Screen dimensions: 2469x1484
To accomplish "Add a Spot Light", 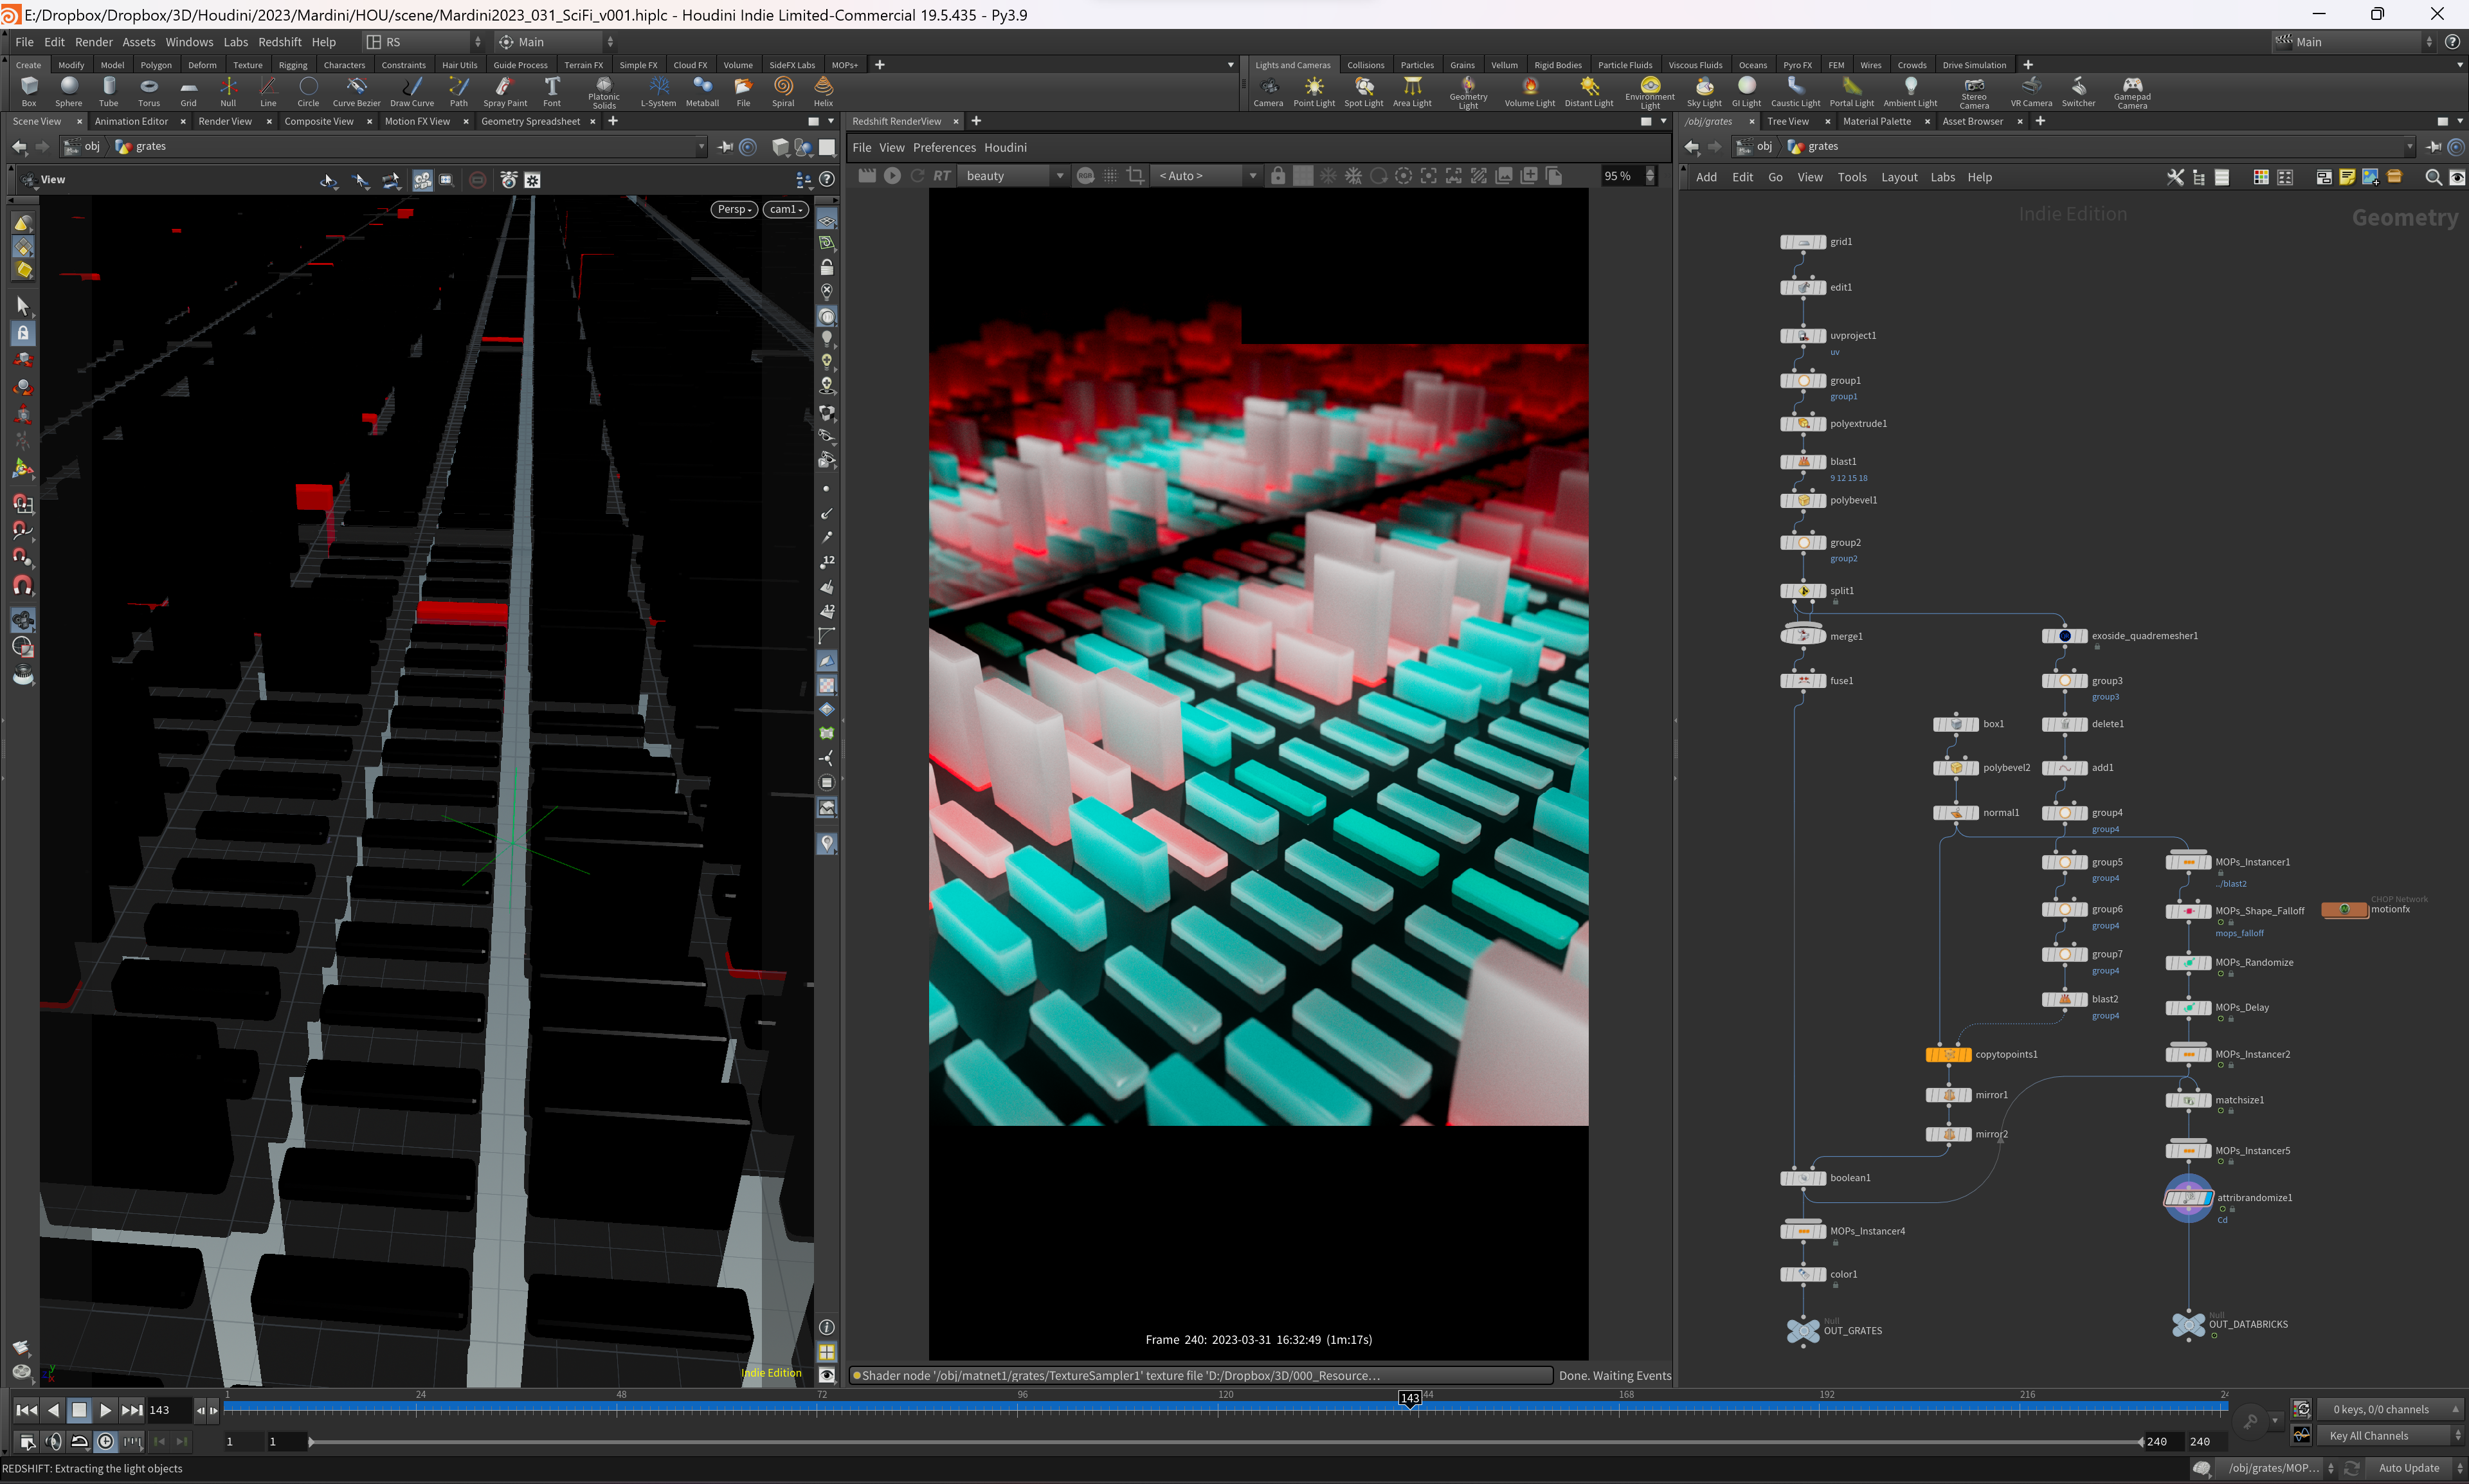I will point(1364,91).
